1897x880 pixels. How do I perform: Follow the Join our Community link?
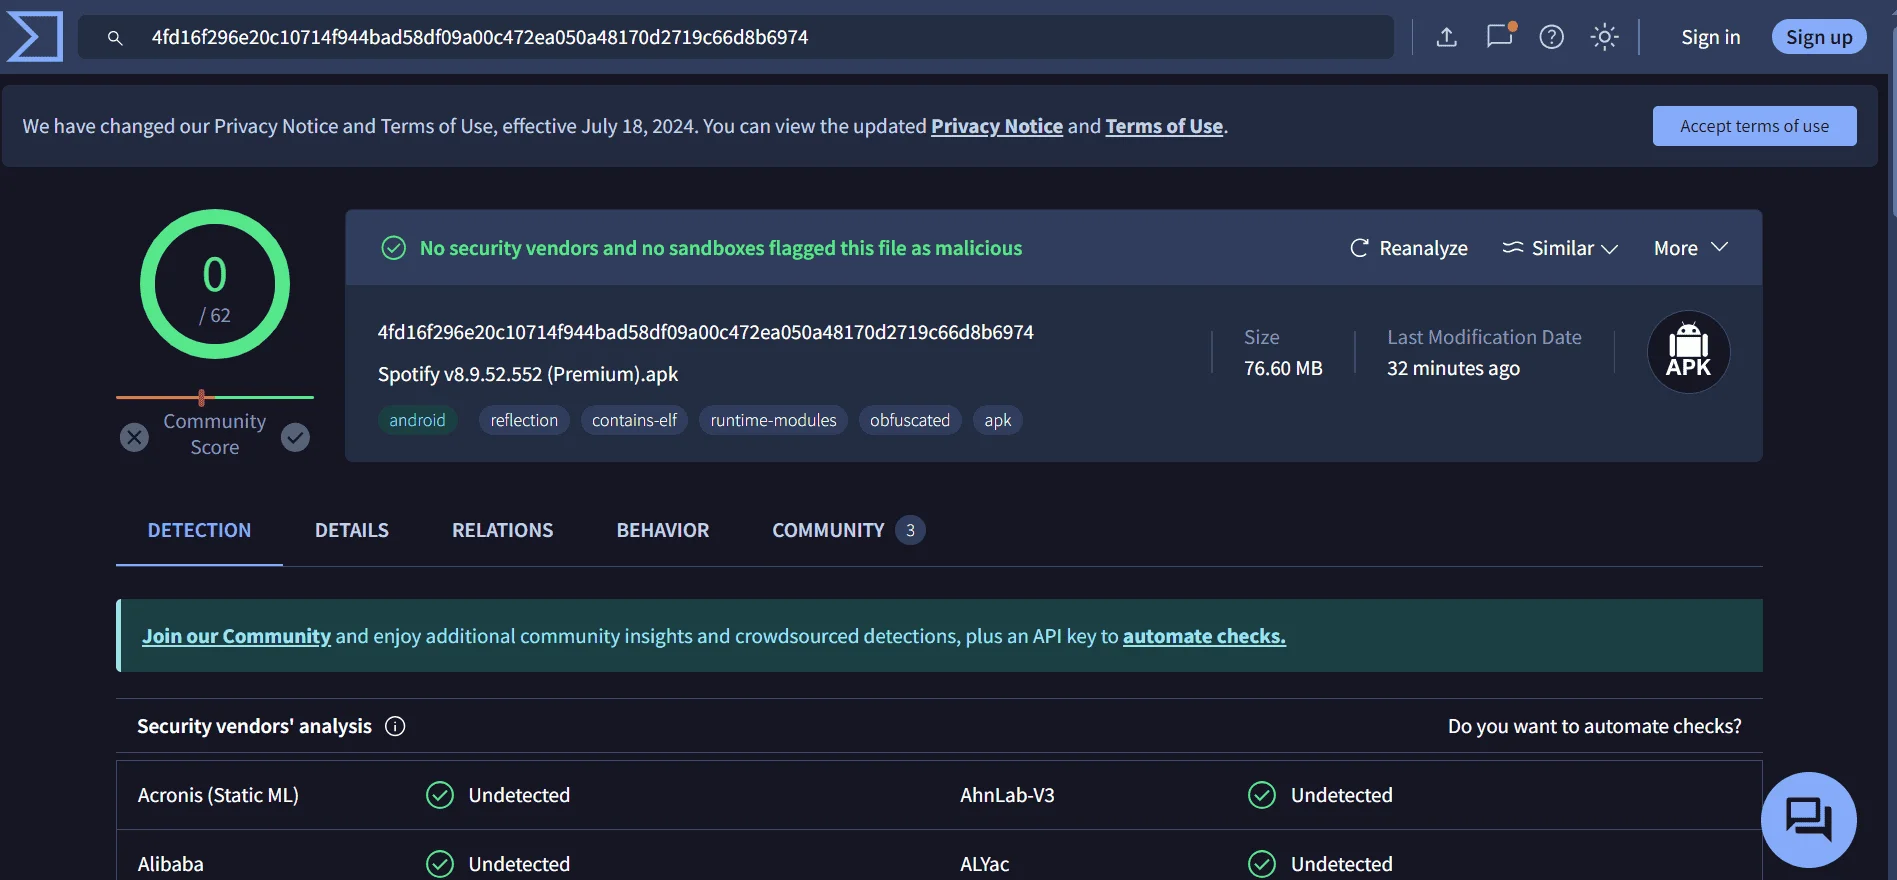(x=236, y=636)
